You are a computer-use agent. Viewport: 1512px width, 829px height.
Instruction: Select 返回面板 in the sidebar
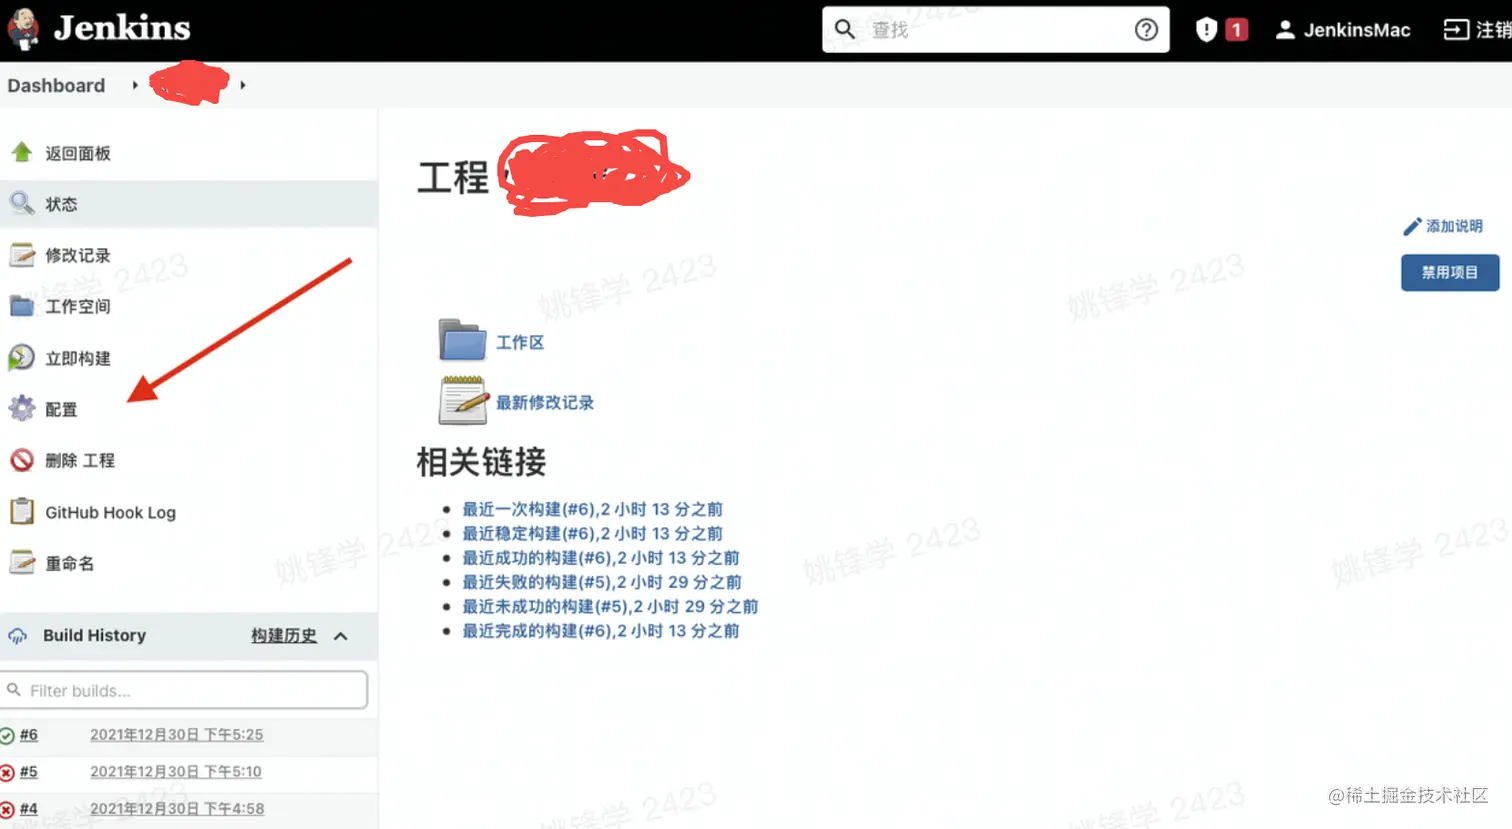click(78, 153)
